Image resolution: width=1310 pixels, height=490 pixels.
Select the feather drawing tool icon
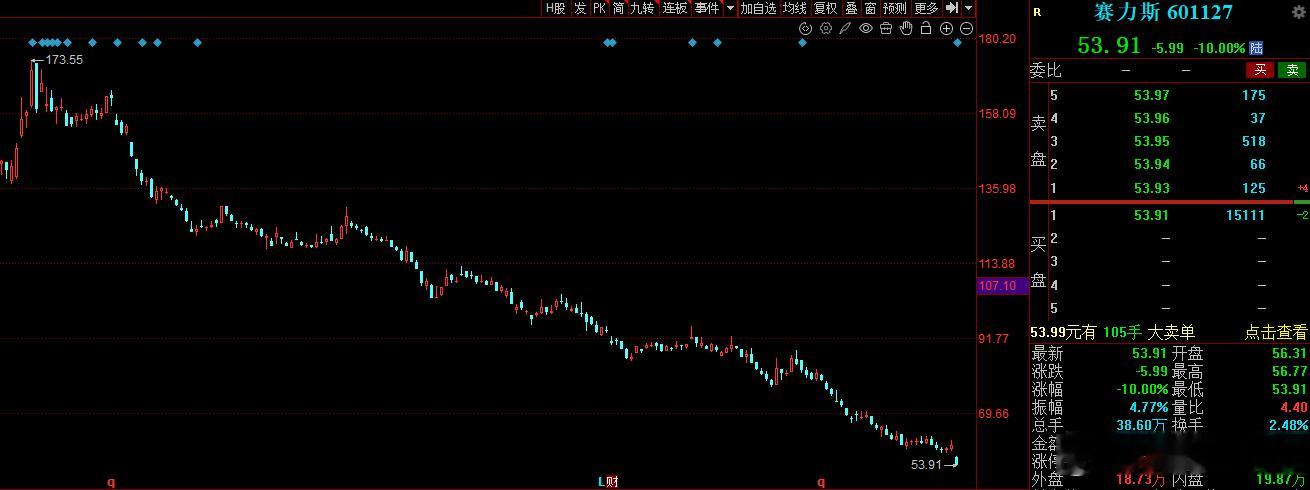coord(846,28)
